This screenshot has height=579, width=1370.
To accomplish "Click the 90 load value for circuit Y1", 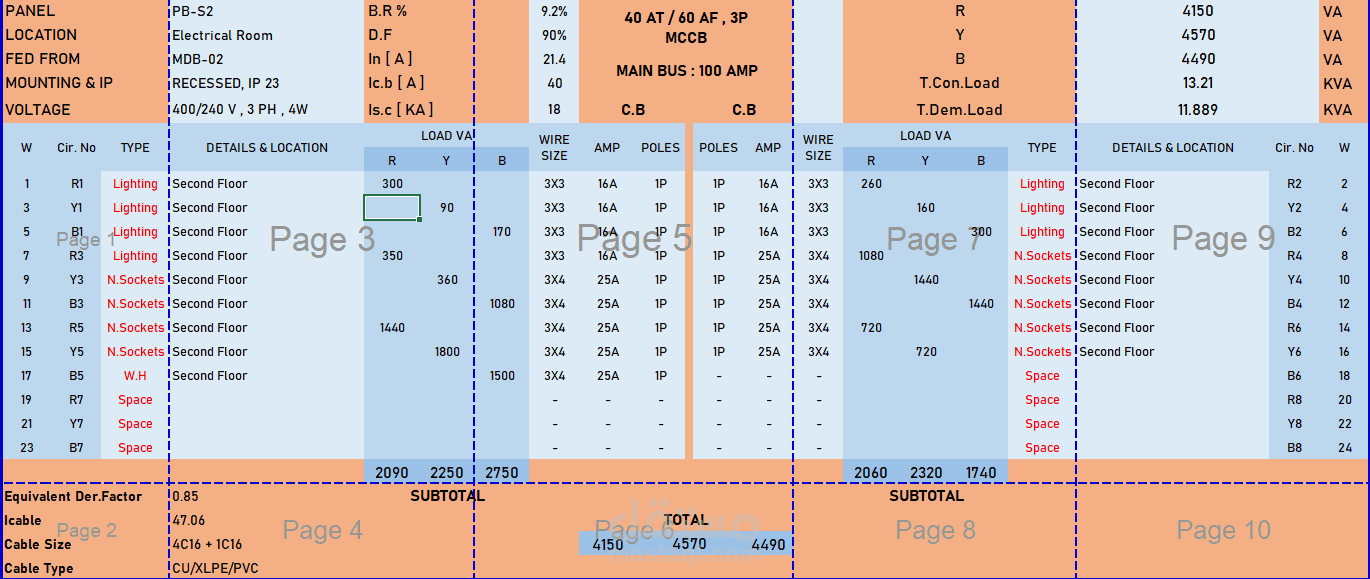I will tap(447, 207).
